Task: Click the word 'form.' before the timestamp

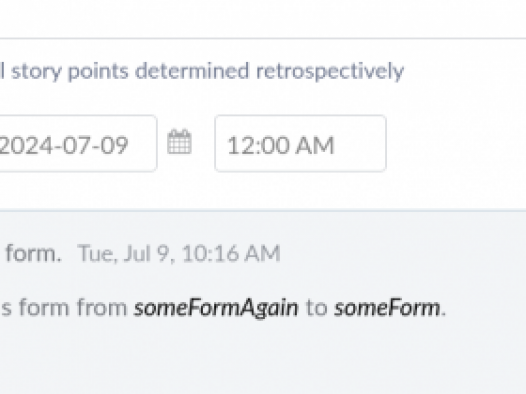Action: tap(34, 253)
